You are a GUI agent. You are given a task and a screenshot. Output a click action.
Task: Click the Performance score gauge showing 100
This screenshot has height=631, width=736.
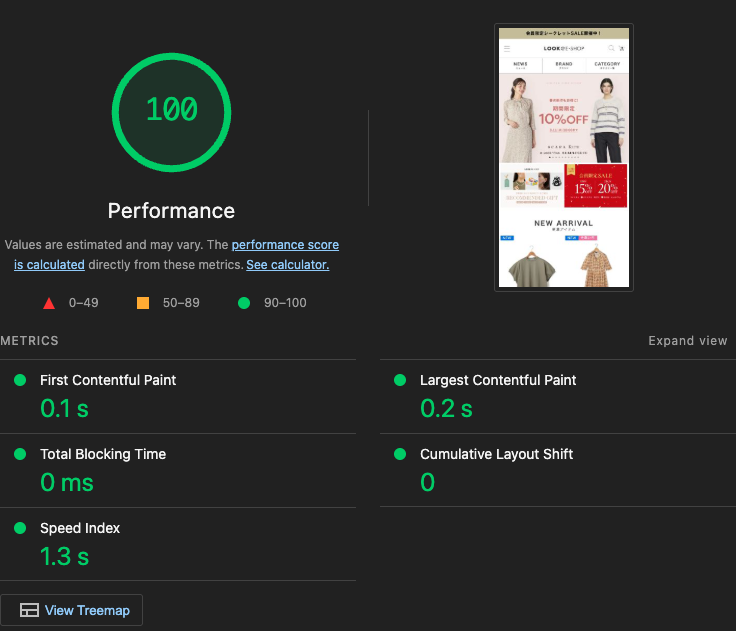172,110
